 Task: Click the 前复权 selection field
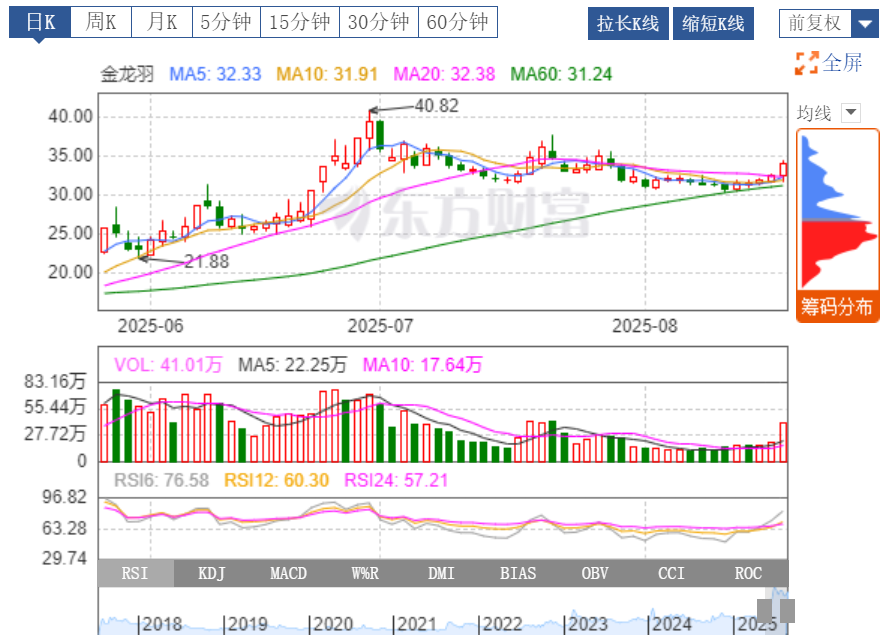(815, 24)
